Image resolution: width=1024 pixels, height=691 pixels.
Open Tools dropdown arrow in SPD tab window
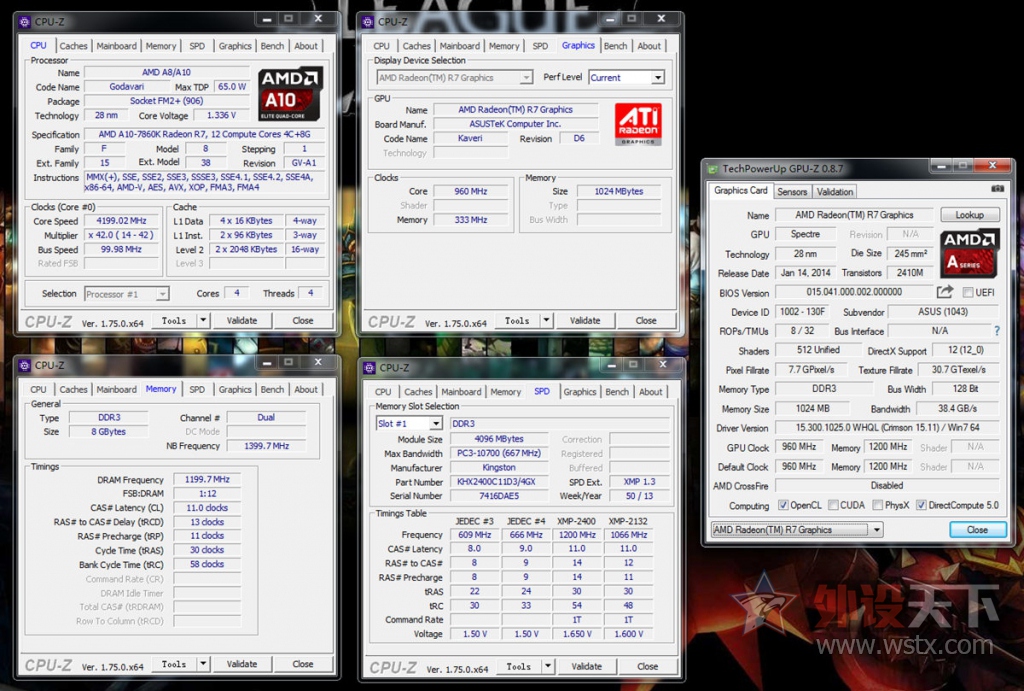click(x=547, y=666)
